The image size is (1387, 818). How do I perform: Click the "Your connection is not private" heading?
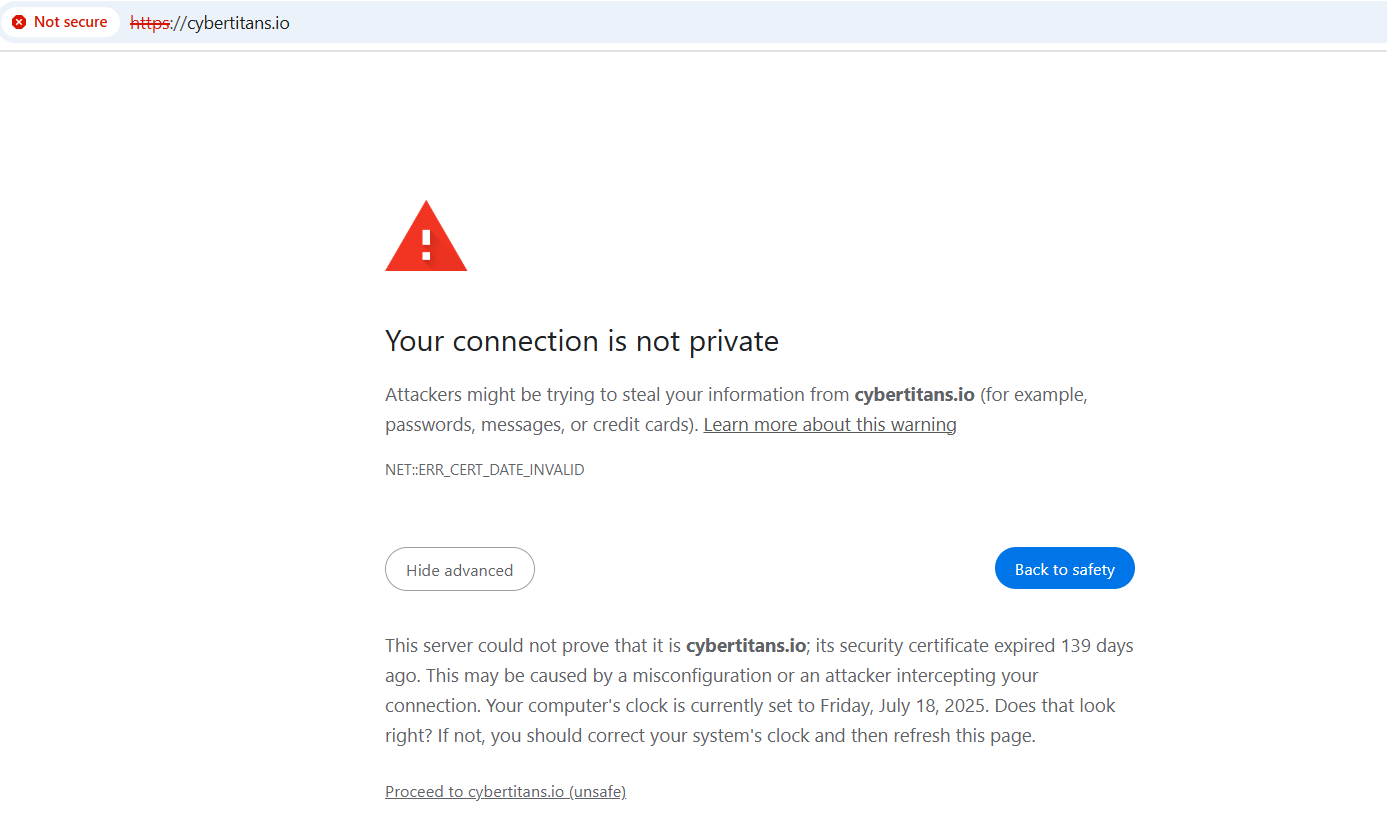tap(582, 341)
